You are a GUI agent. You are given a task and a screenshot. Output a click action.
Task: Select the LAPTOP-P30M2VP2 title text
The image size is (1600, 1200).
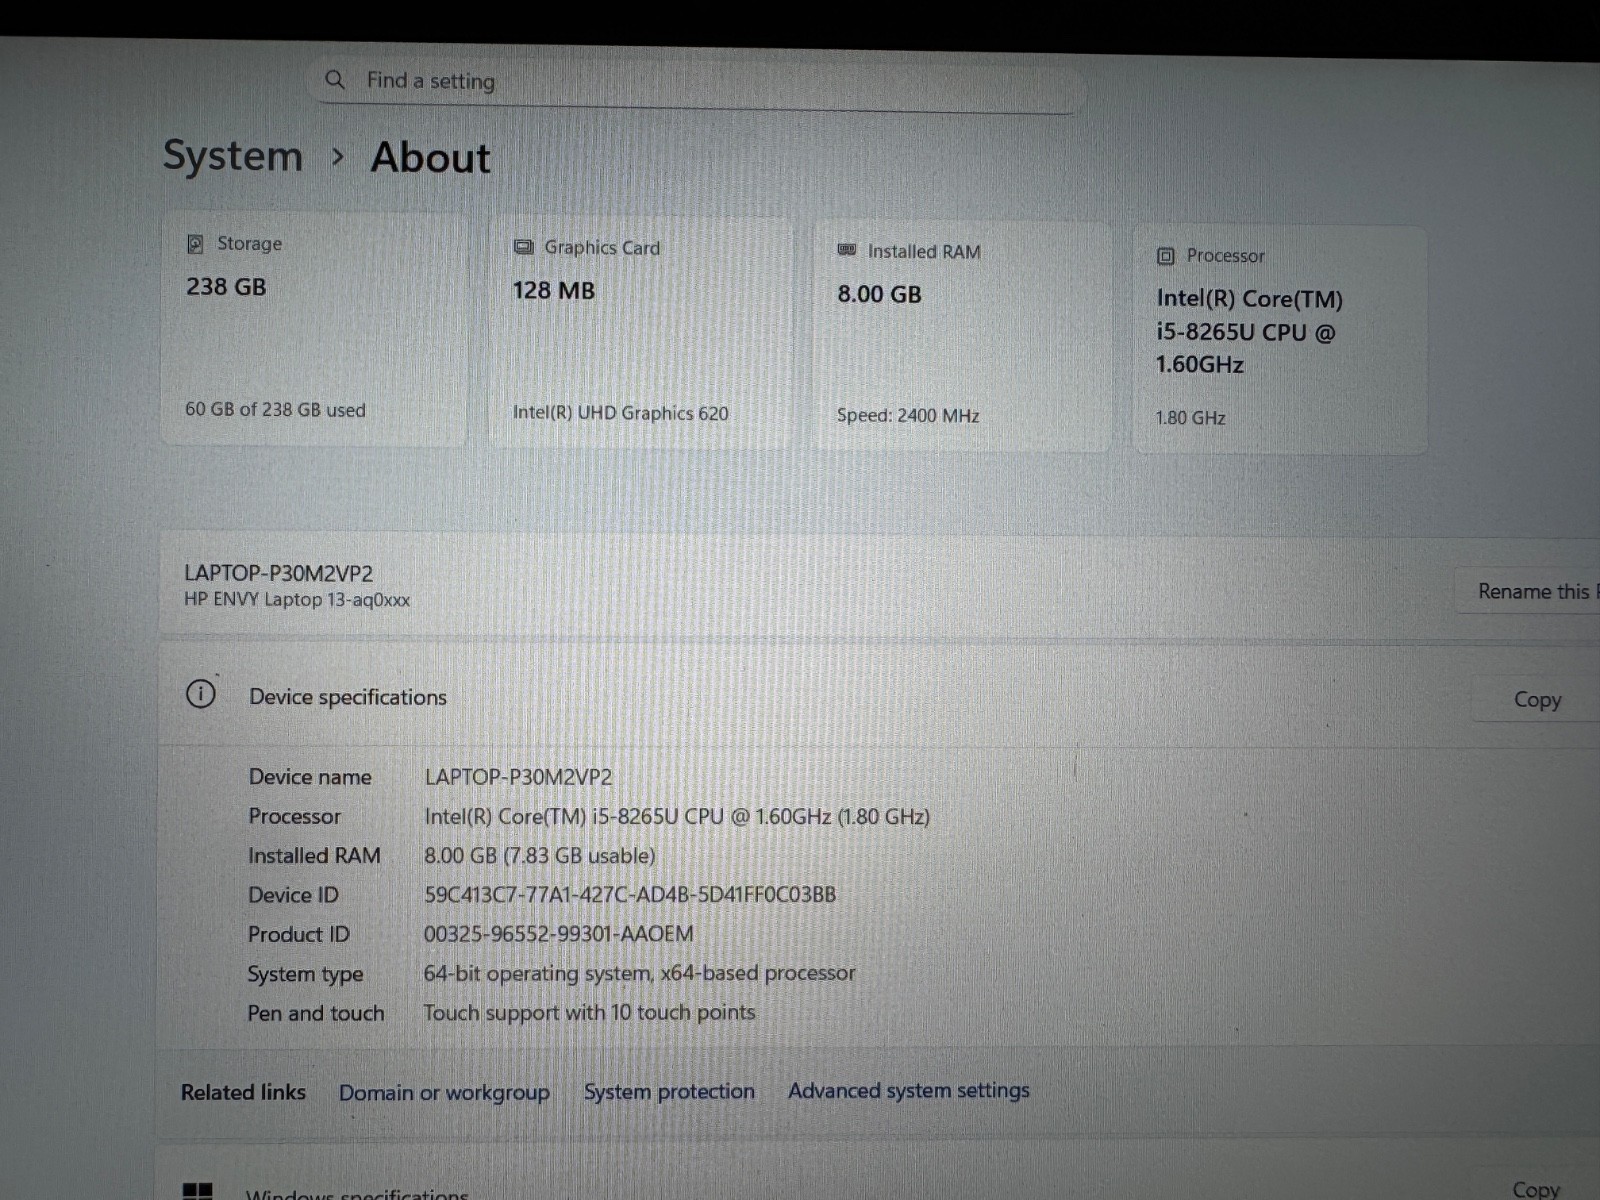point(278,573)
